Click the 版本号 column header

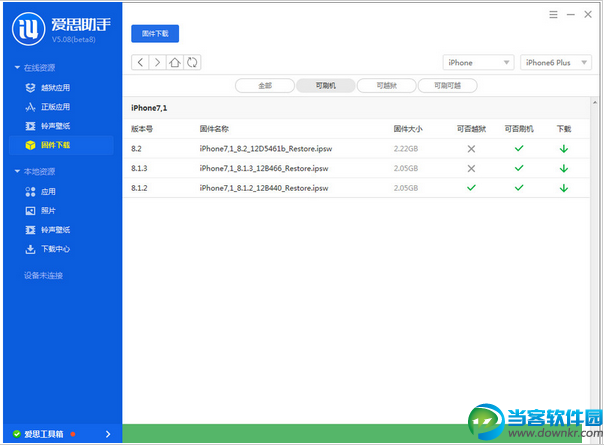(142, 129)
